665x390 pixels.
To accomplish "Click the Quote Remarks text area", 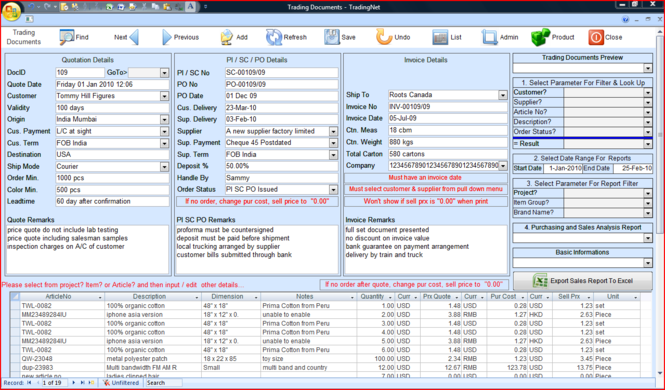I will (88, 249).
